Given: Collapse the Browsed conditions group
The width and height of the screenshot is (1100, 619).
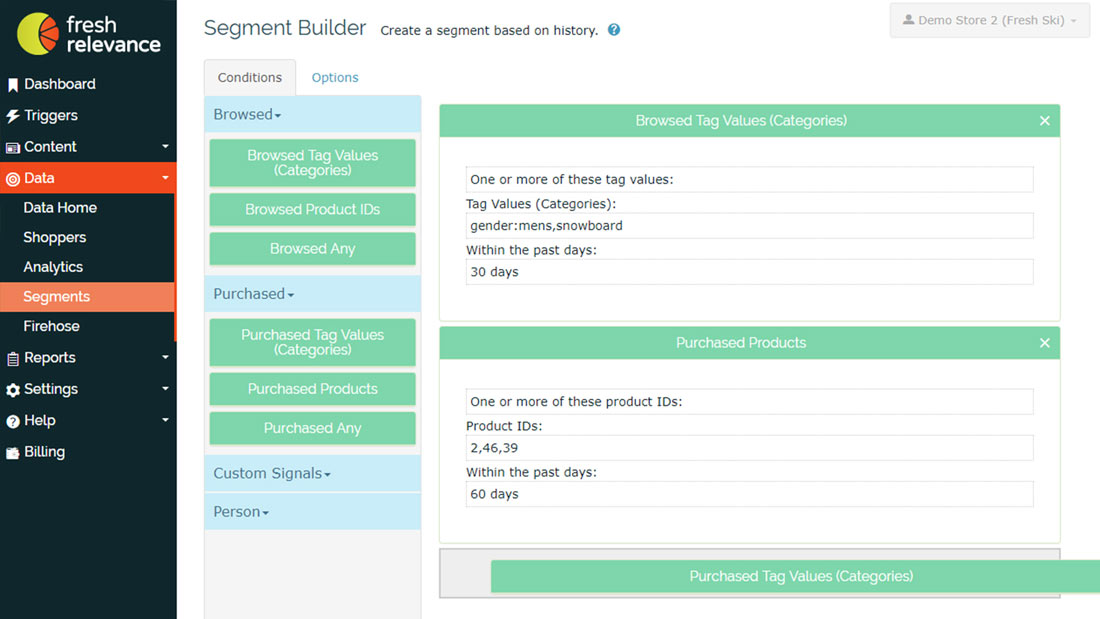Looking at the screenshot, I should tap(247, 115).
